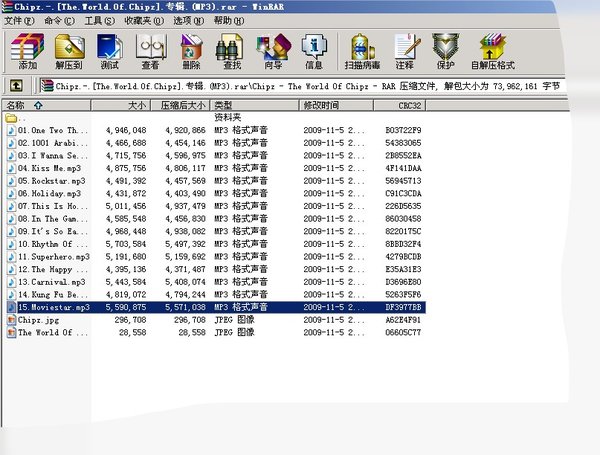This screenshot has height=455, width=600.
Task: Show archive 信息 (Info) icon
Action: click(x=314, y=51)
